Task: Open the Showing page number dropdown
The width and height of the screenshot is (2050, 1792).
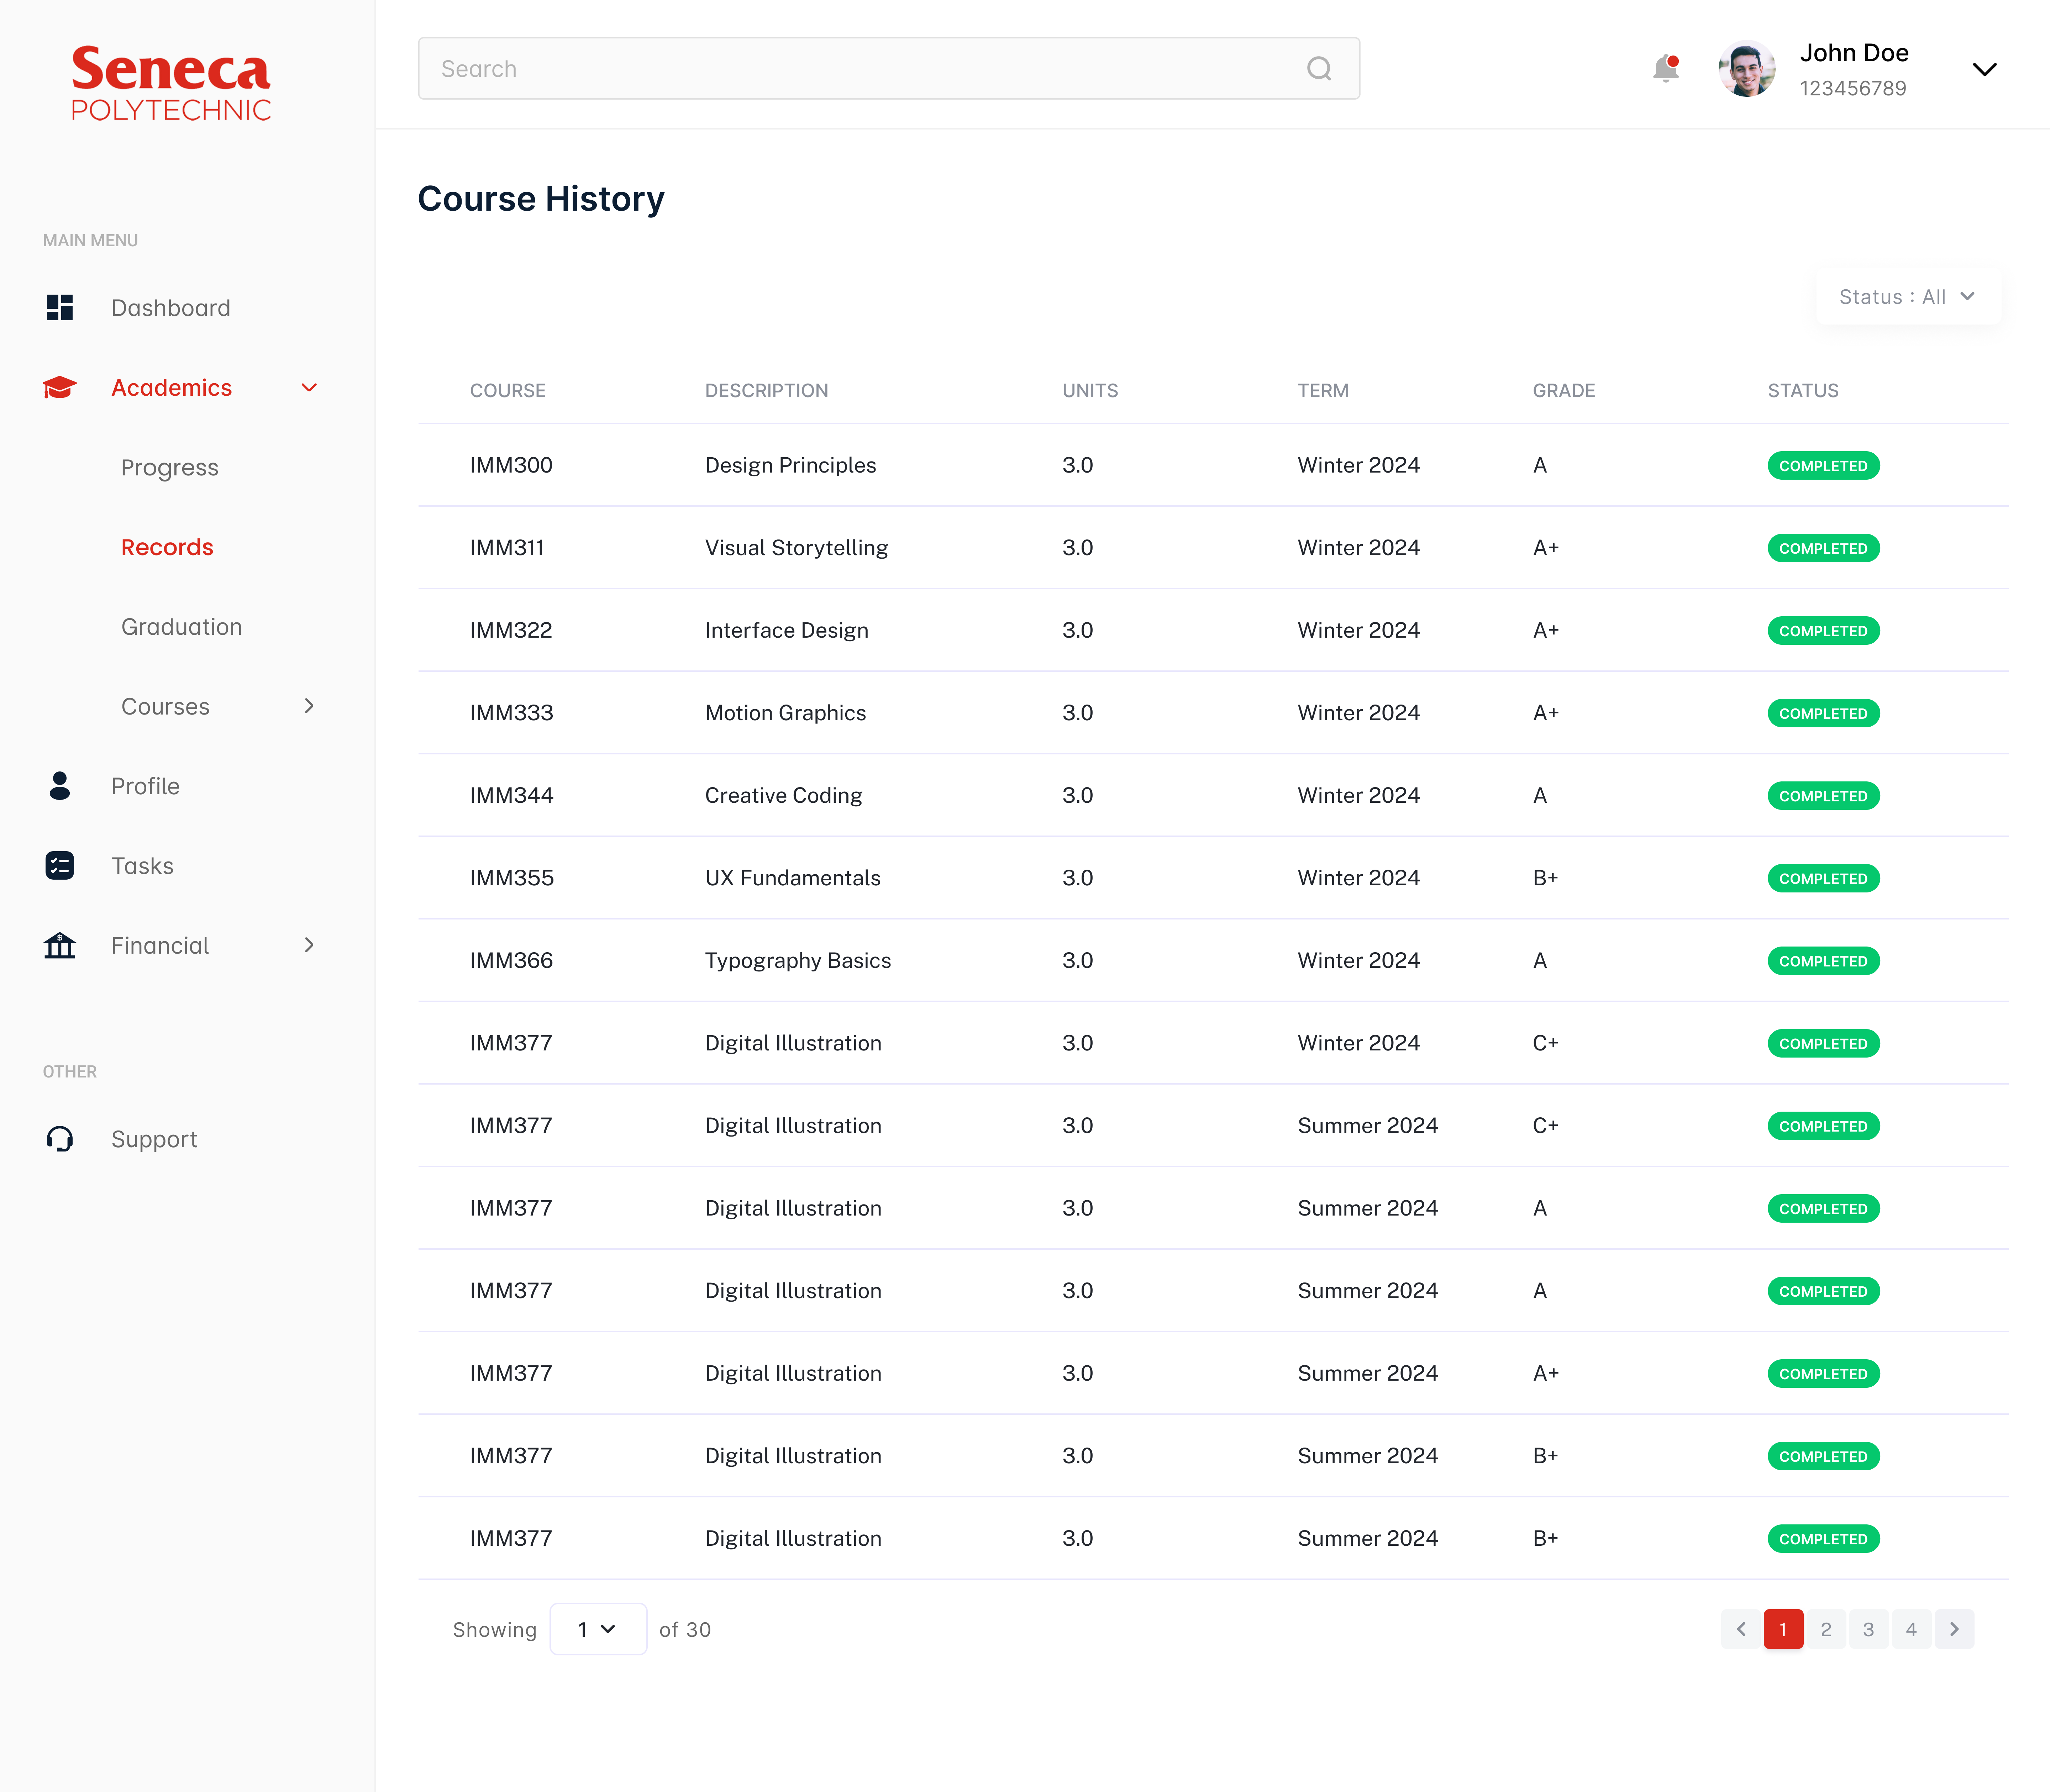Action: (598, 1629)
